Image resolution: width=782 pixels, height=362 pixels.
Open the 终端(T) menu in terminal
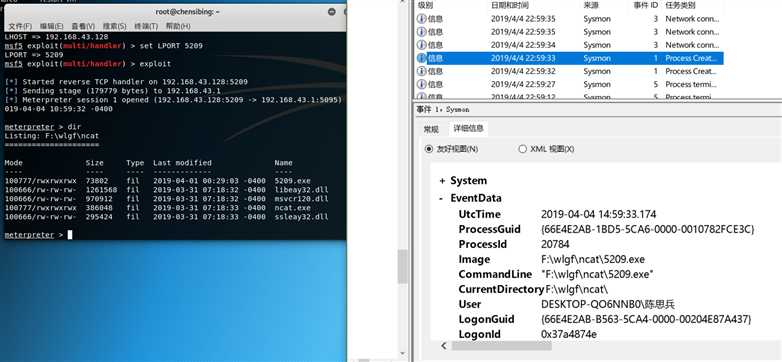point(146,26)
